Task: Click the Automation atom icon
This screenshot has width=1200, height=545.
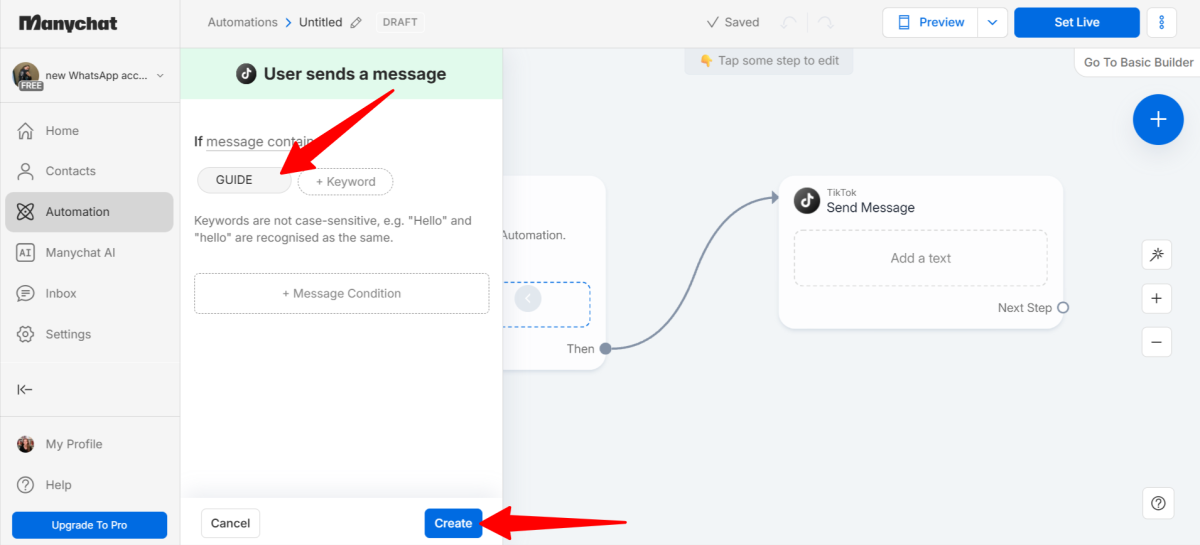Action: point(26,212)
